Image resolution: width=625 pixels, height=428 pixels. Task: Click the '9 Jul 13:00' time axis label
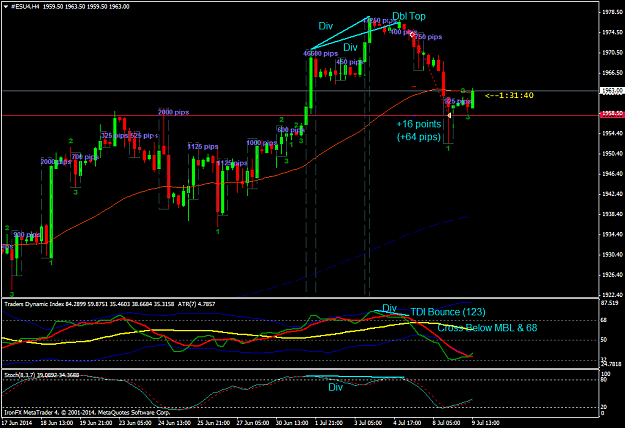click(x=485, y=423)
